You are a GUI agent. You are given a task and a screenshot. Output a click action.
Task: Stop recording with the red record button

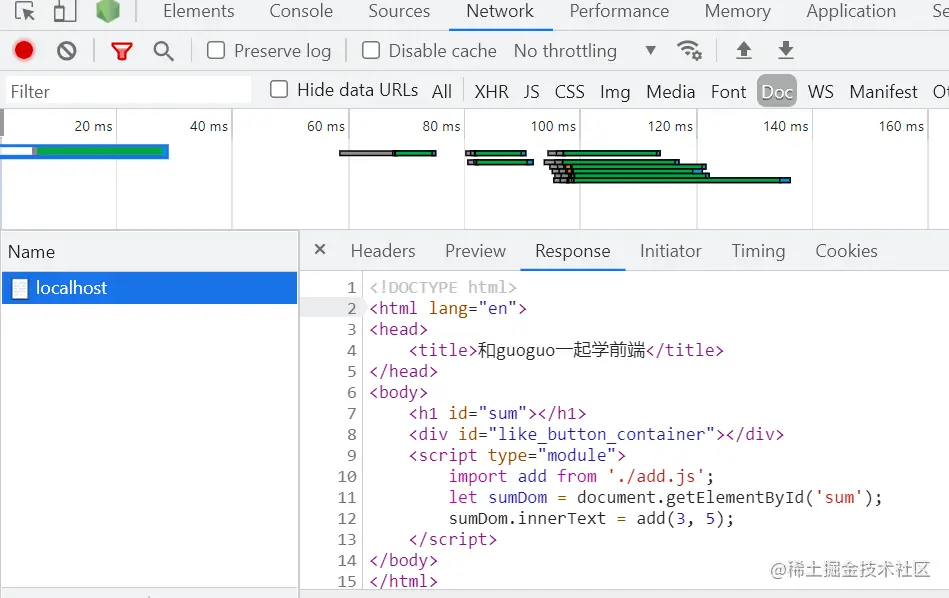[24, 51]
